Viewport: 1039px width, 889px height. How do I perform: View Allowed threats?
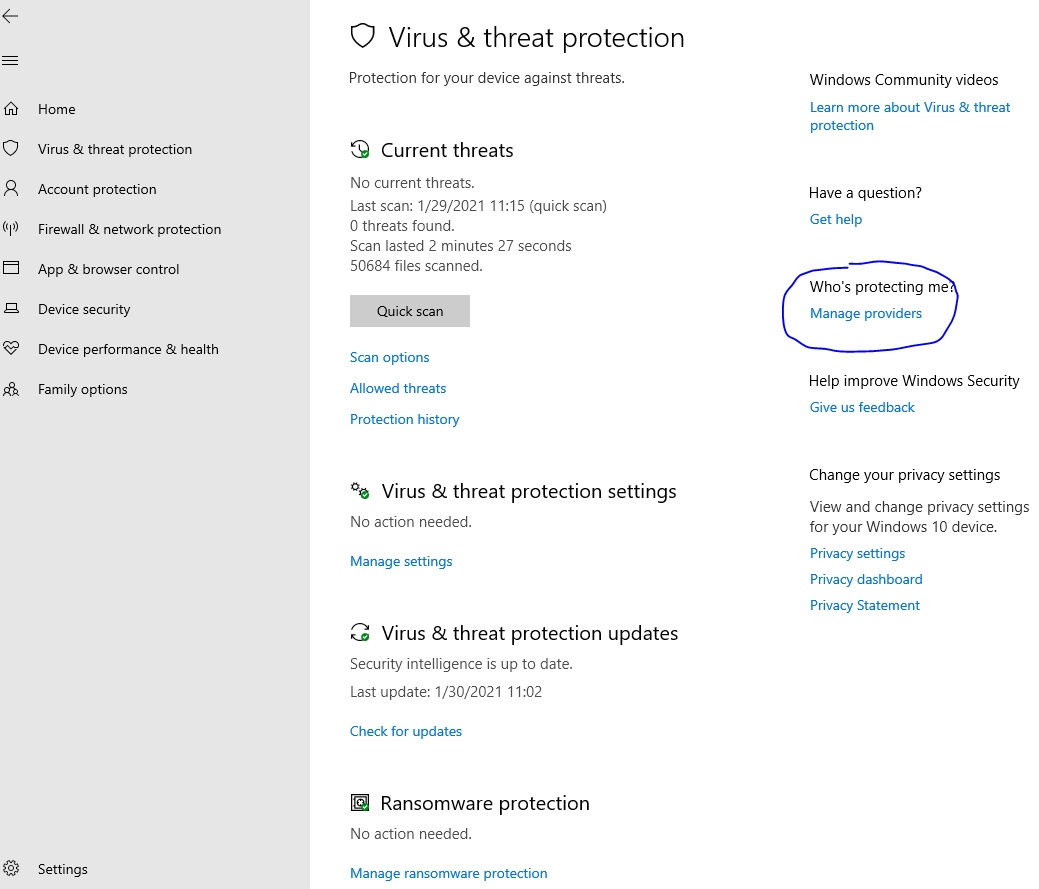click(398, 388)
